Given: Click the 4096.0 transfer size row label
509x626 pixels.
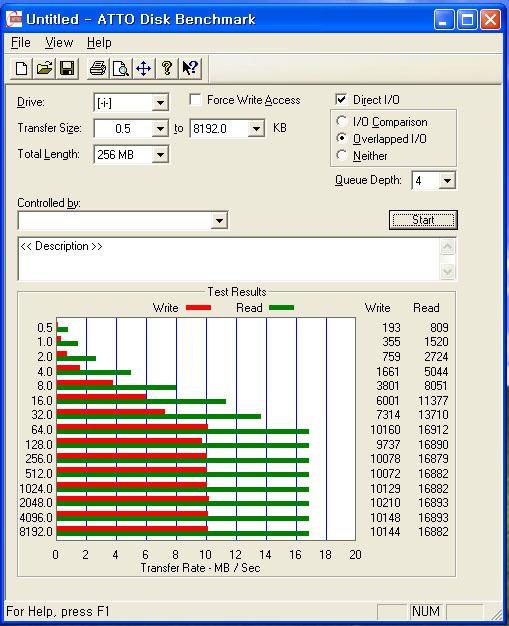Looking at the screenshot, I should (x=36, y=517).
